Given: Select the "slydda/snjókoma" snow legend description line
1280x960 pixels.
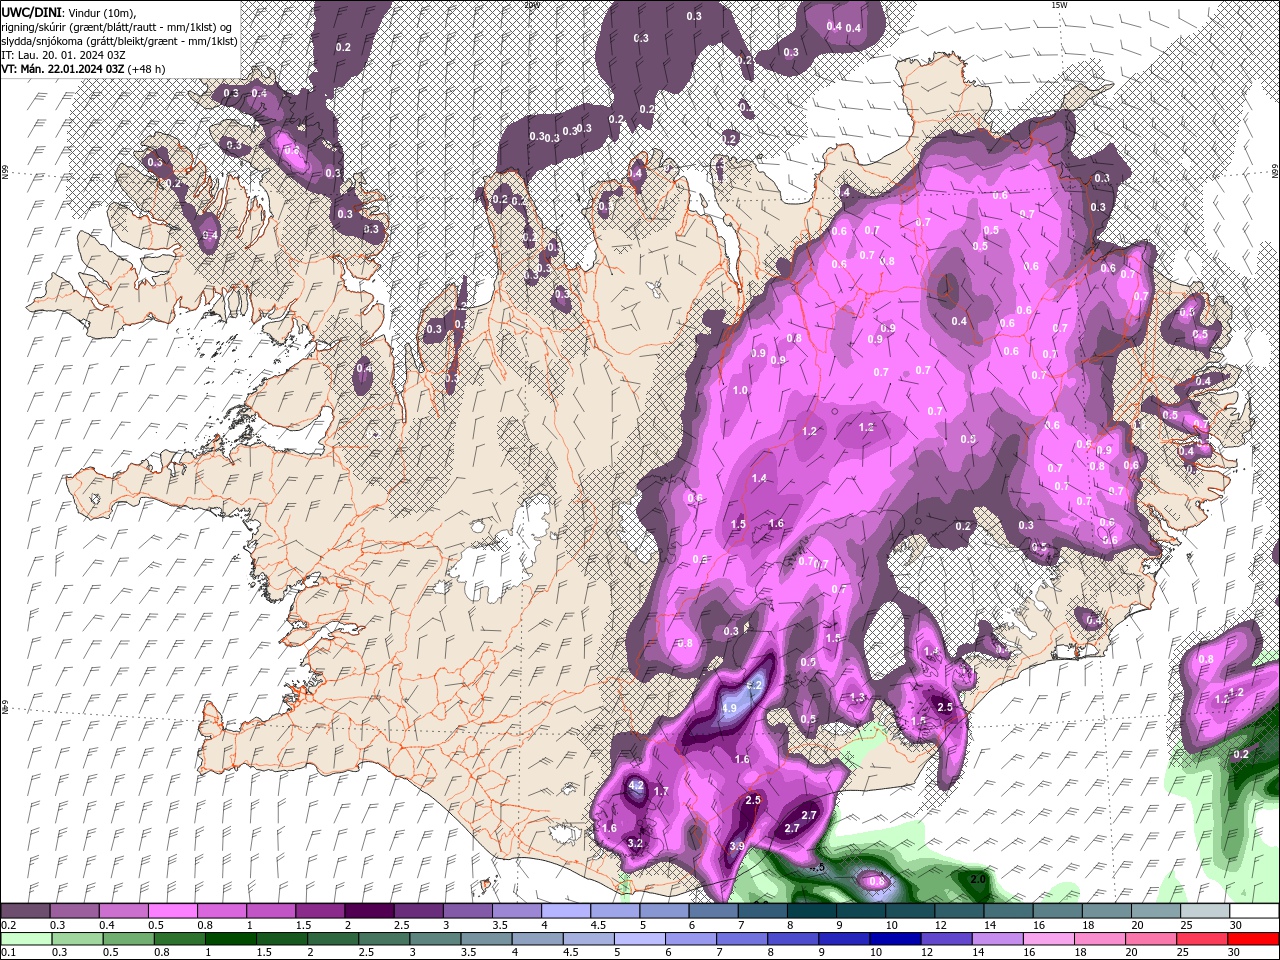Looking at the screenshot, I should click(x=118, y=40).
